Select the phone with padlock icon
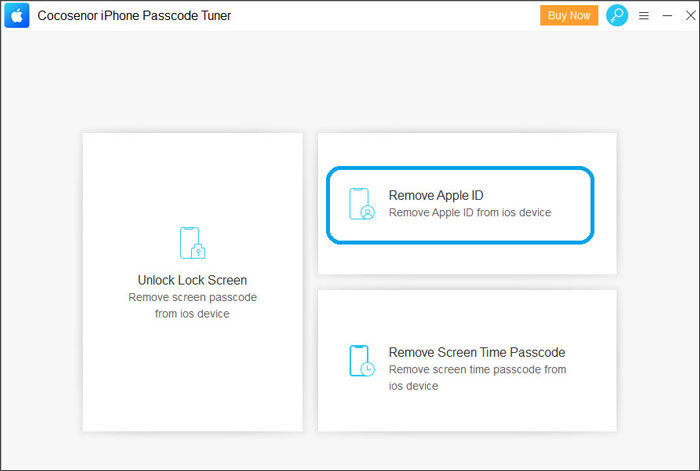Viewport: 700px width, 471px height. pos(192,243)
